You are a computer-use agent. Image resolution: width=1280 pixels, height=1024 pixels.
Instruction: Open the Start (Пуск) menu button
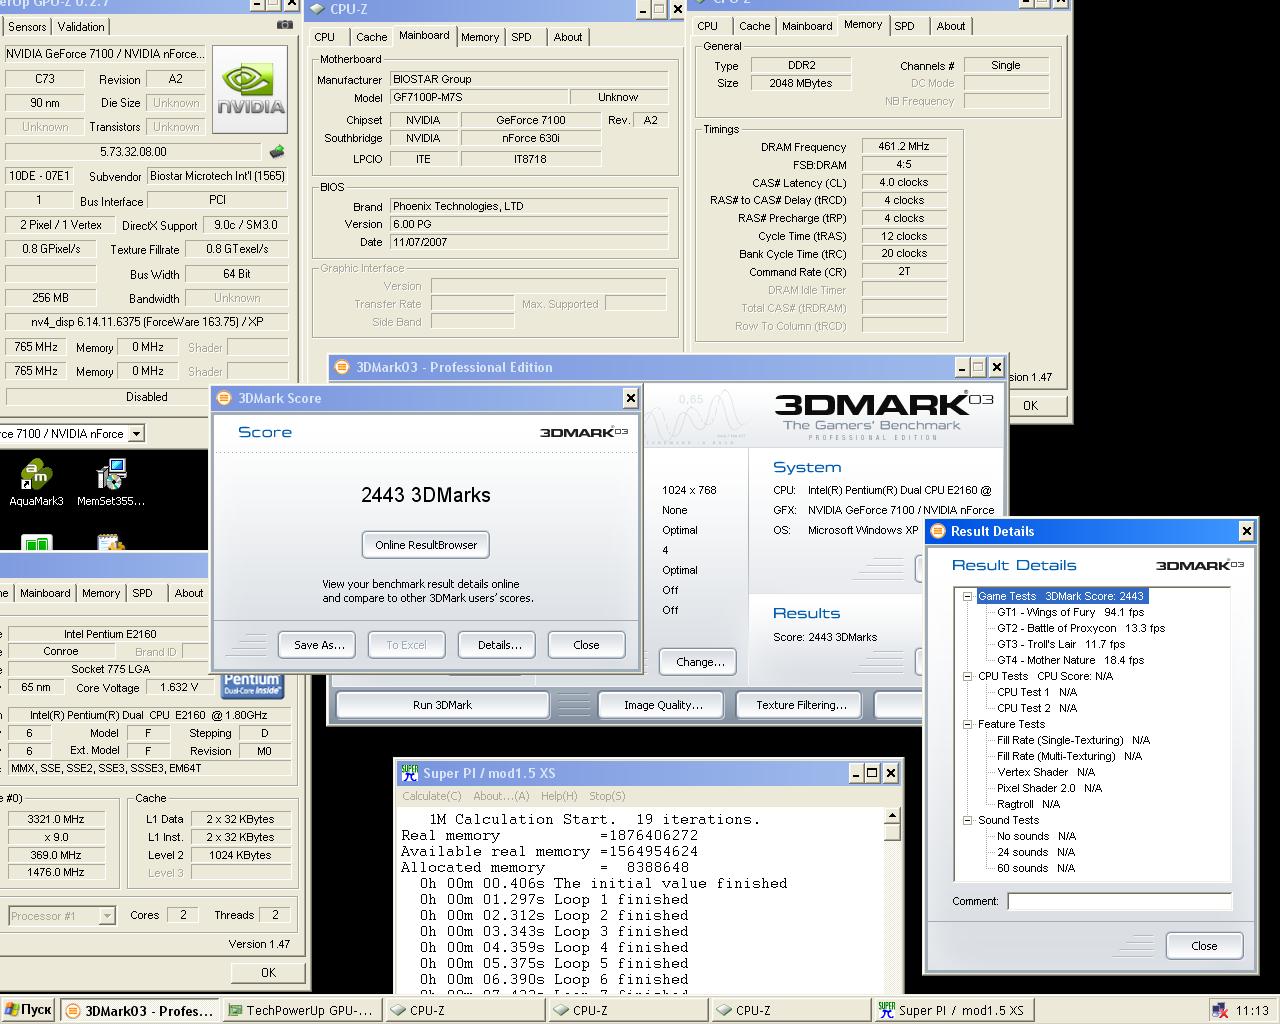point(28,1010)
